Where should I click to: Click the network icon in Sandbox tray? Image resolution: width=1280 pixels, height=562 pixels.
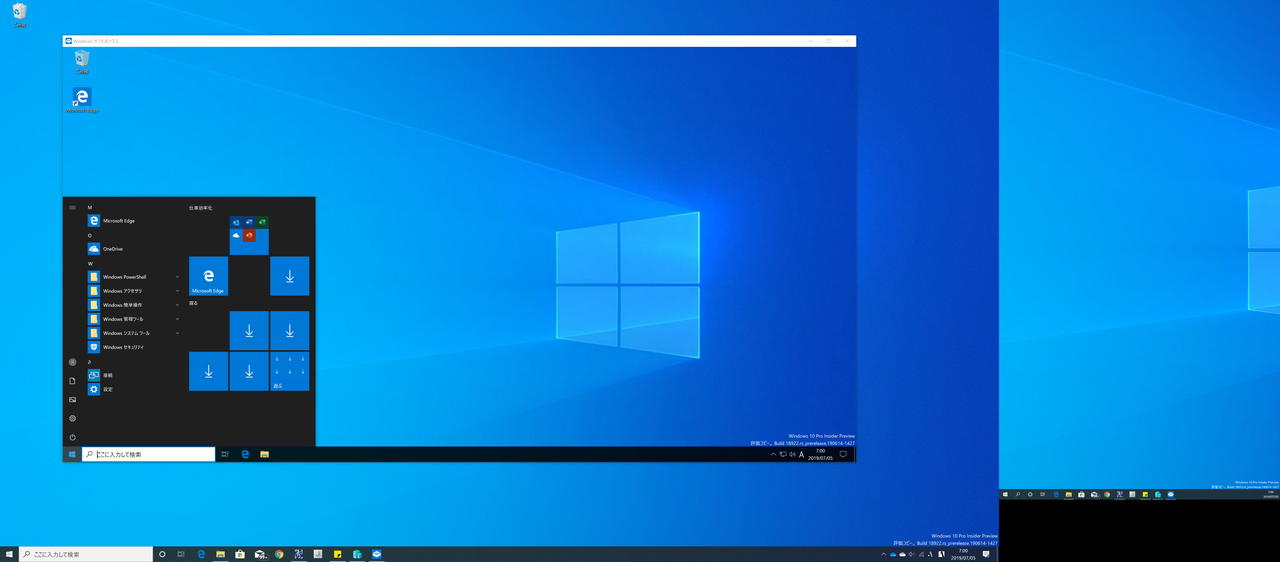[783, 454]
